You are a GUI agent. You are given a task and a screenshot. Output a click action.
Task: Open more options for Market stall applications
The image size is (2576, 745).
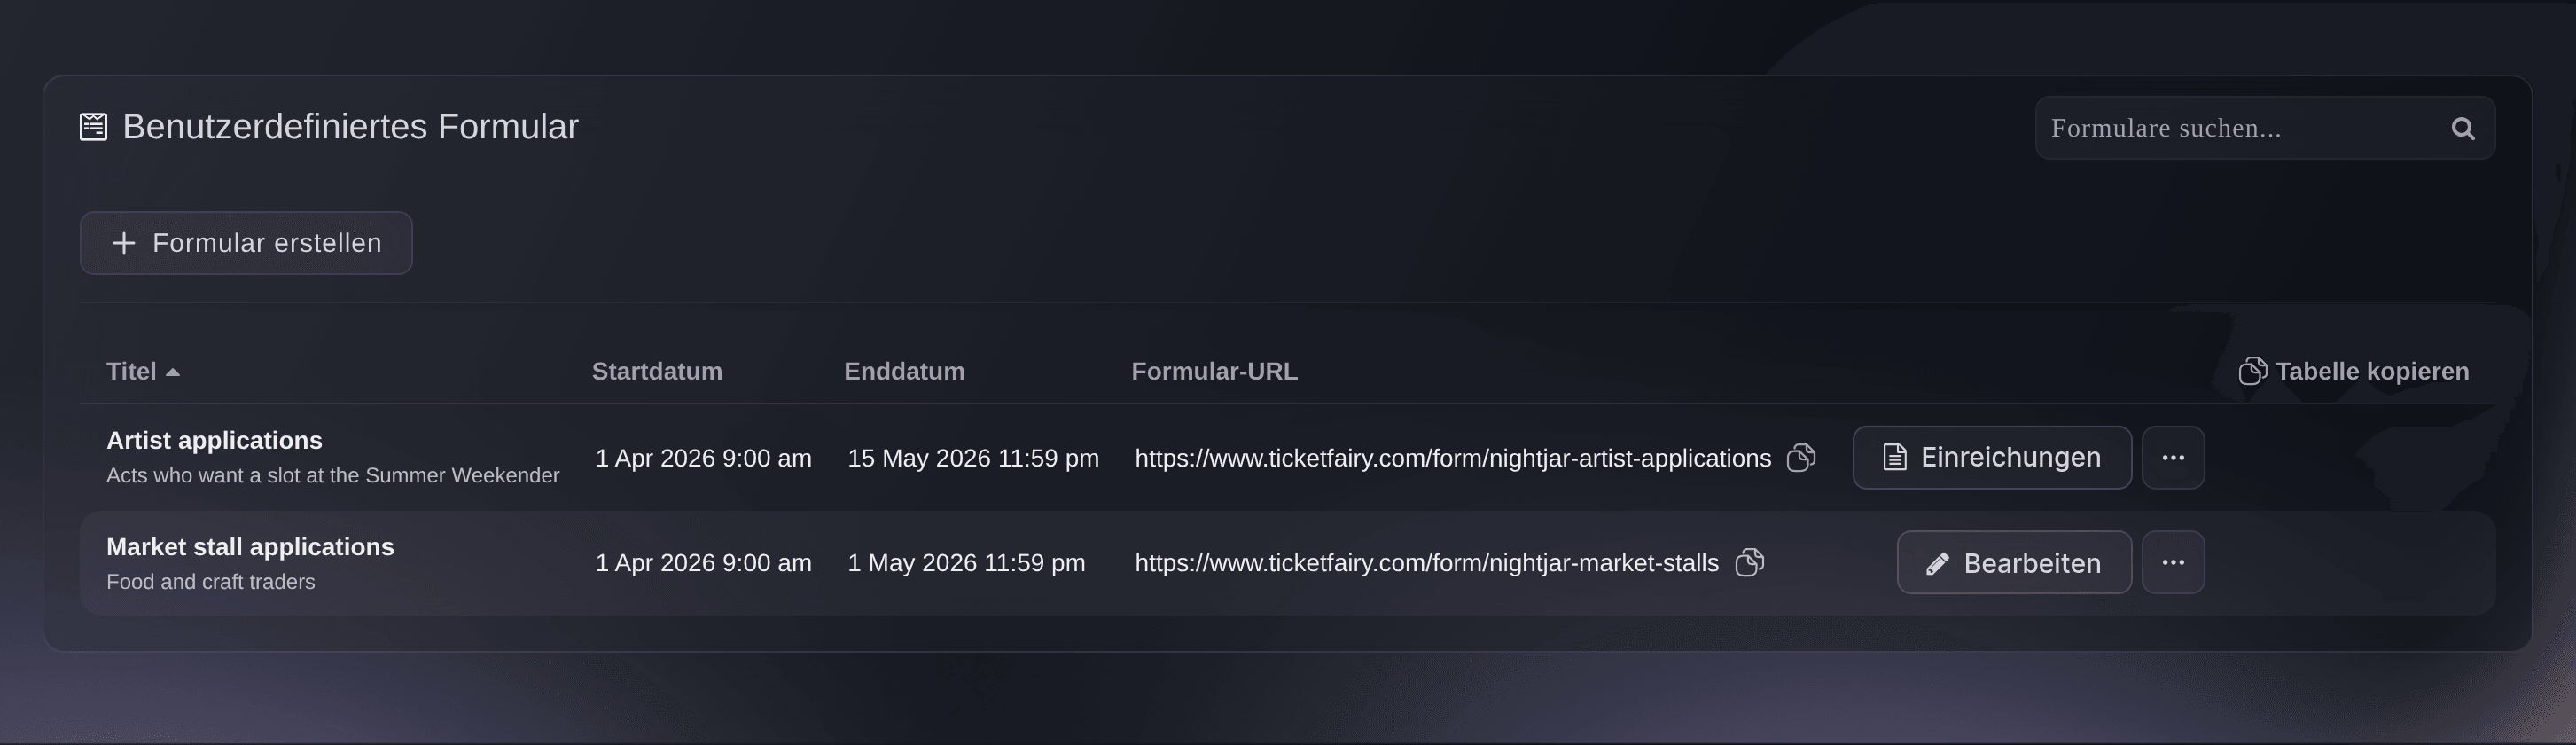2173,562
